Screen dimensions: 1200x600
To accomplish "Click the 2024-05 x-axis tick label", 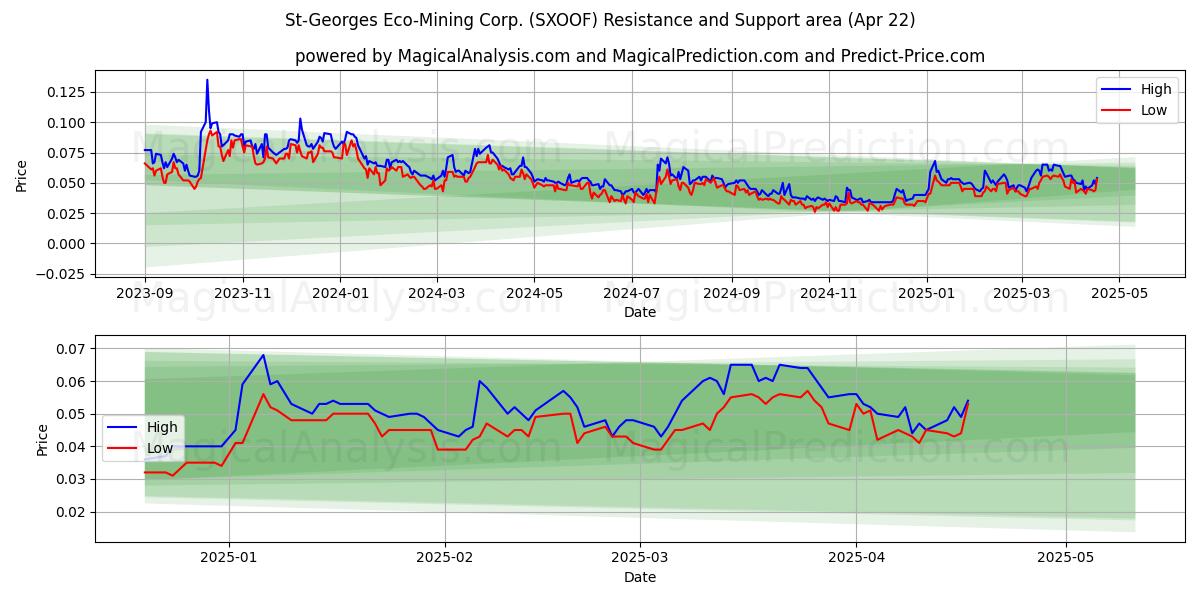I will (x=533, y=293).
